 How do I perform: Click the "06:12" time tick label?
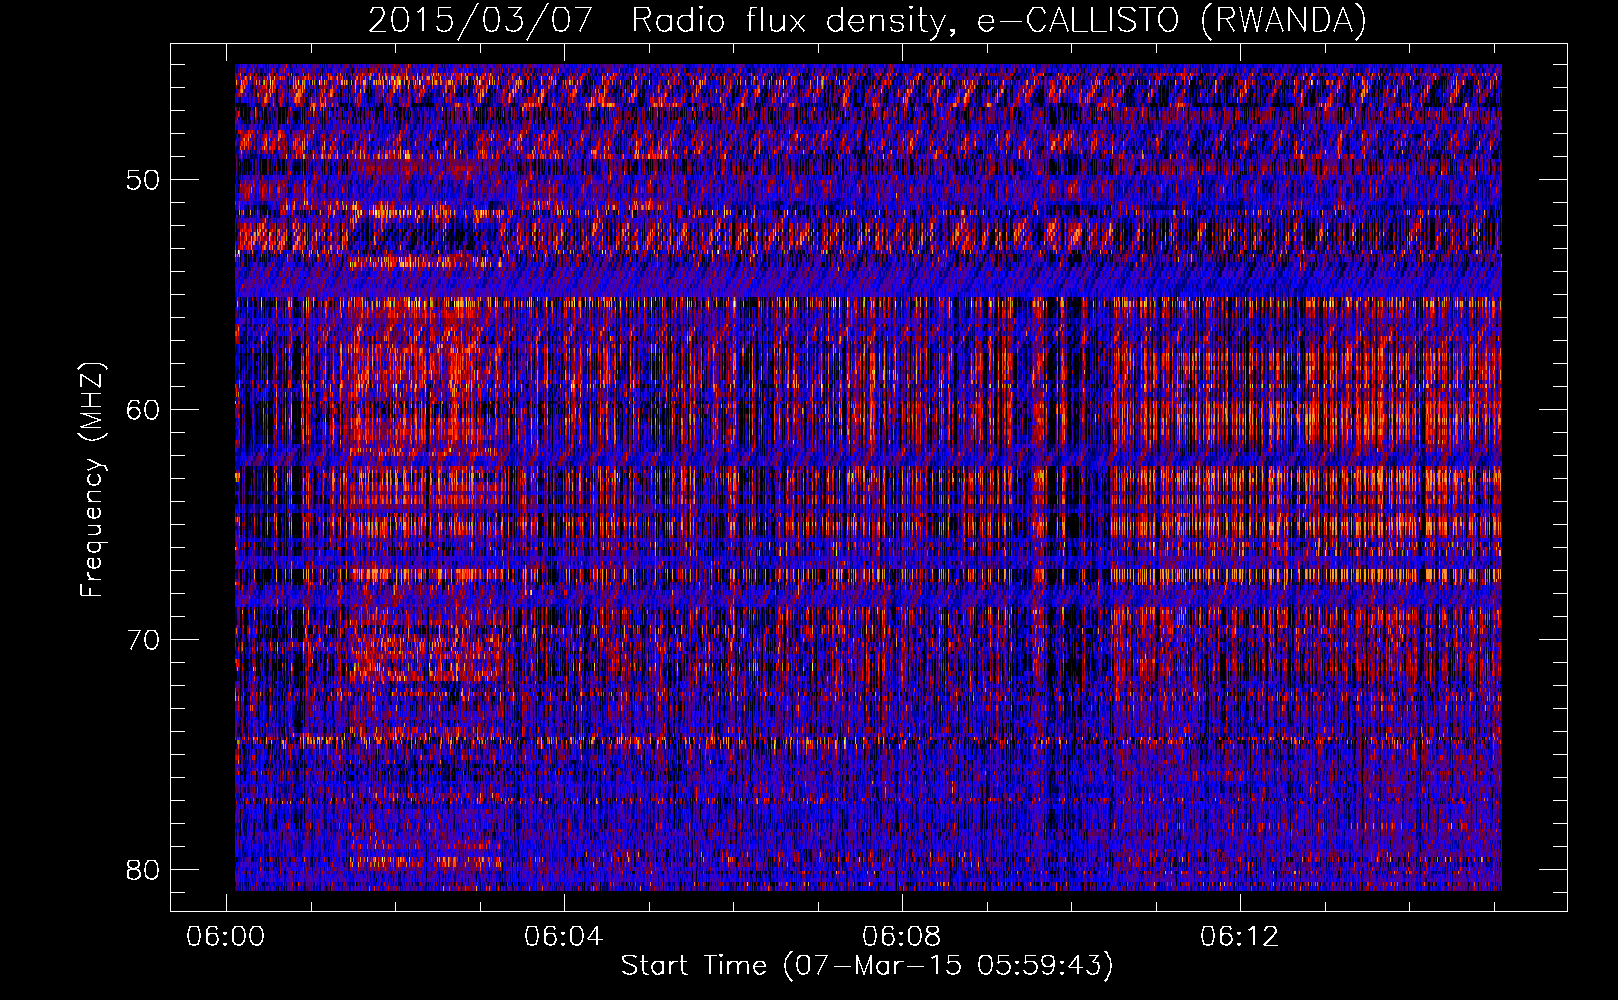[x=1240, y=937]
